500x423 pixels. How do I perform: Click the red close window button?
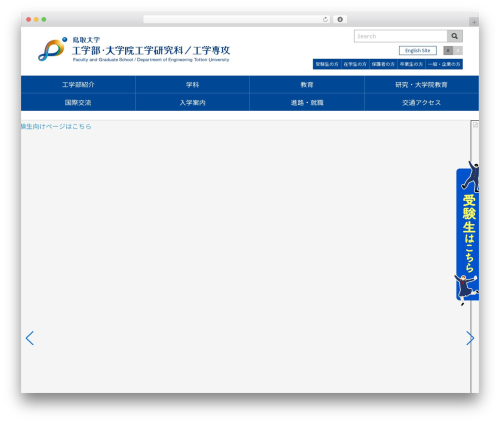[x=29, y=19]
